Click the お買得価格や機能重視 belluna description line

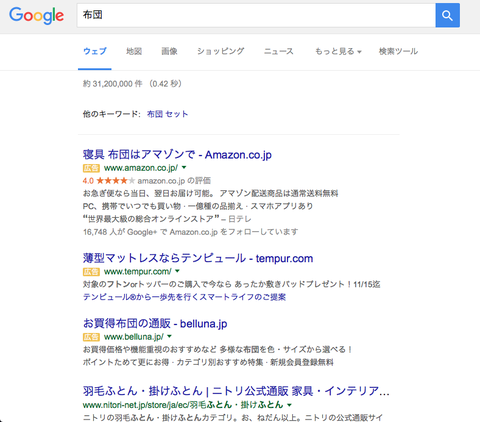pos(218,350)
